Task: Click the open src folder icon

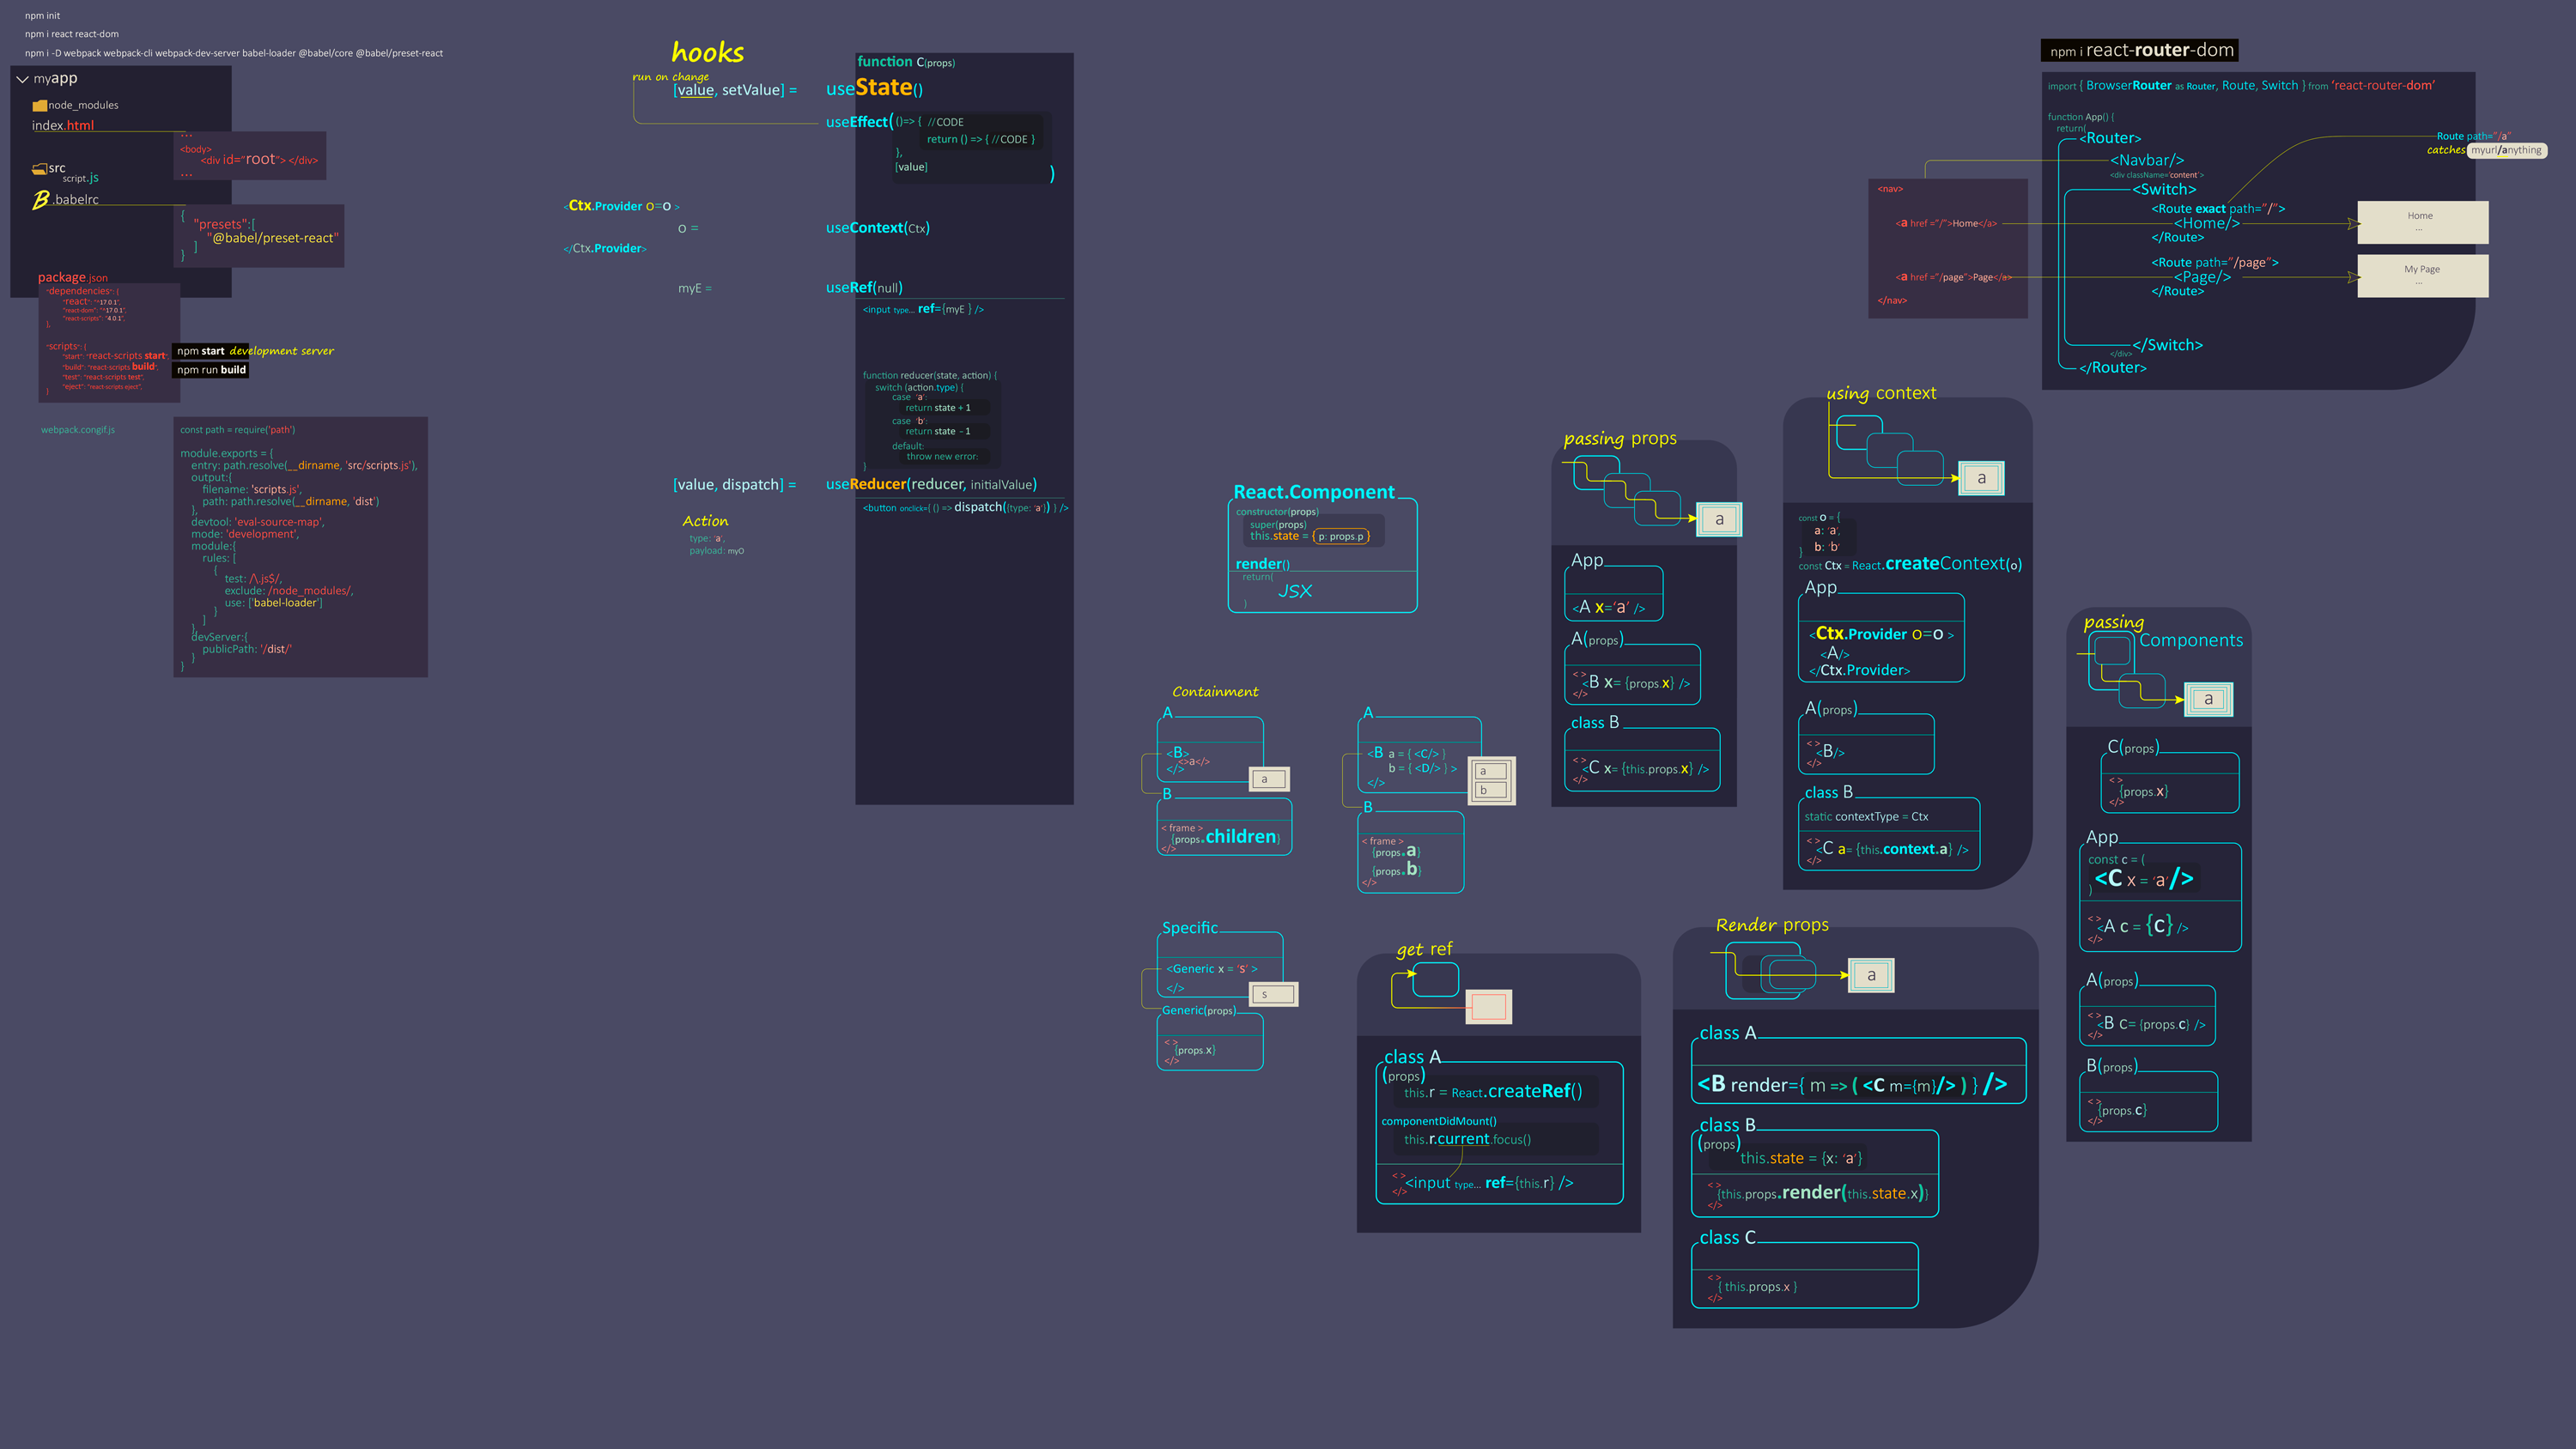Action: pyautogui.click(x=40, y=169)
